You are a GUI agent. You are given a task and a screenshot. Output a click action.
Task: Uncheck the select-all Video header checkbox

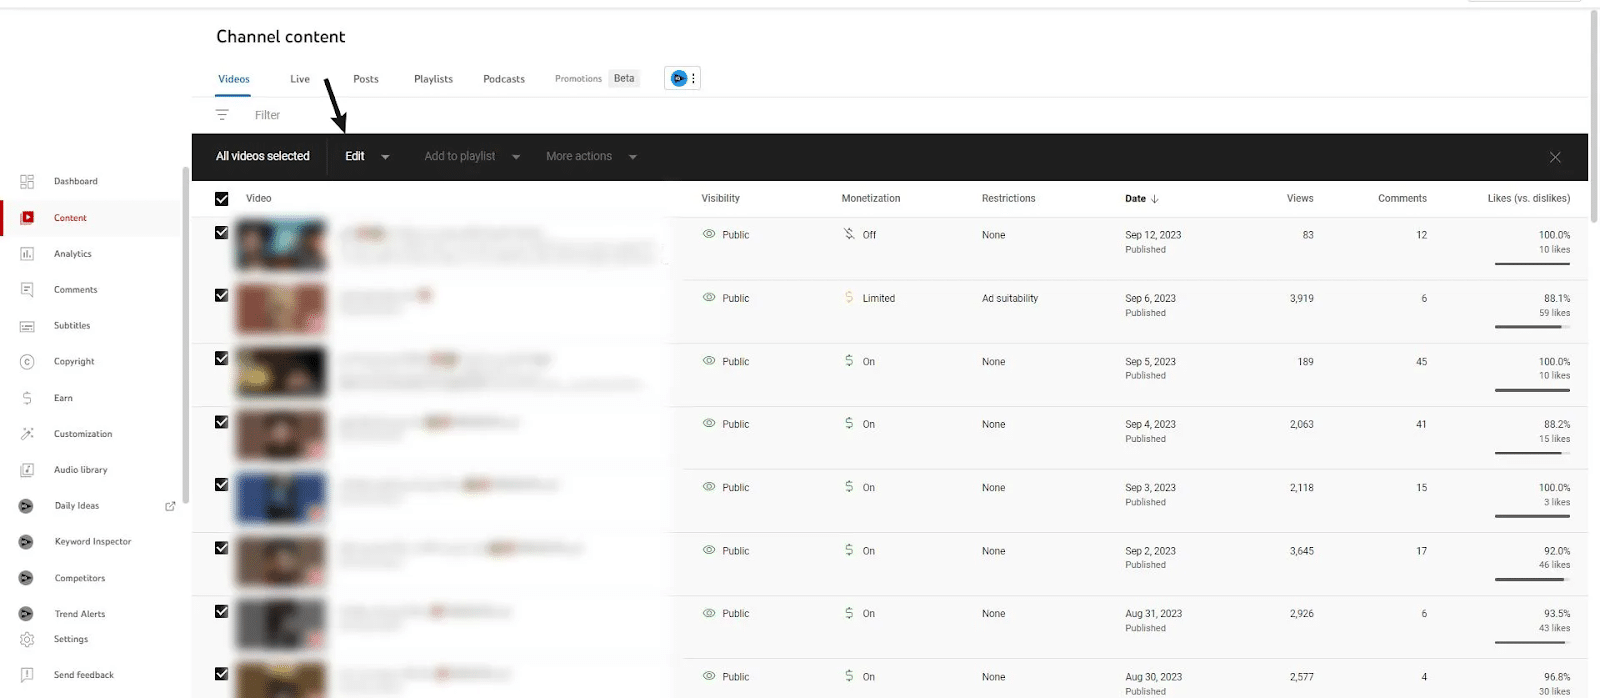(222, 199)
